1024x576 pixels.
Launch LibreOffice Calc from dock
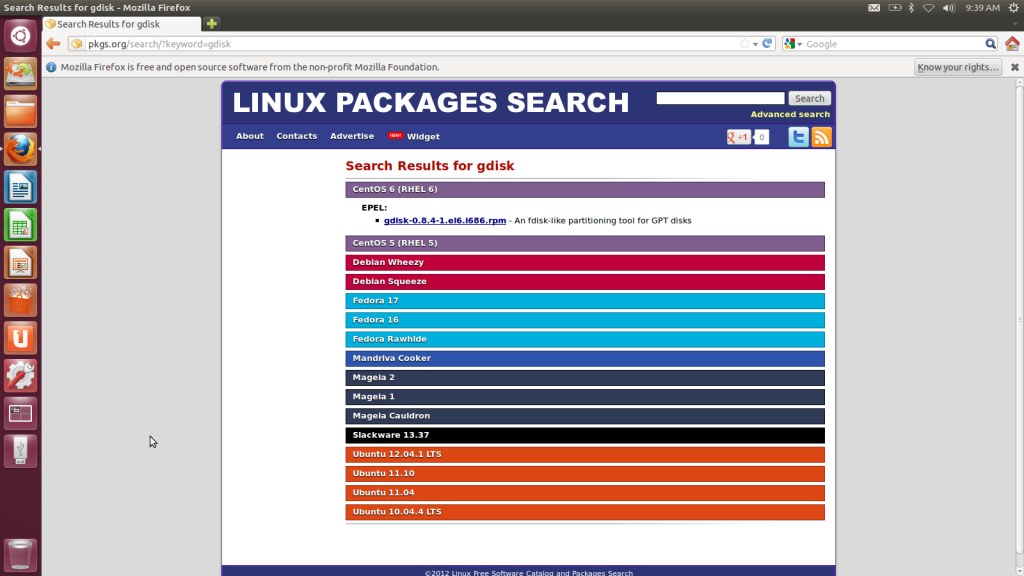pos(20,225)
